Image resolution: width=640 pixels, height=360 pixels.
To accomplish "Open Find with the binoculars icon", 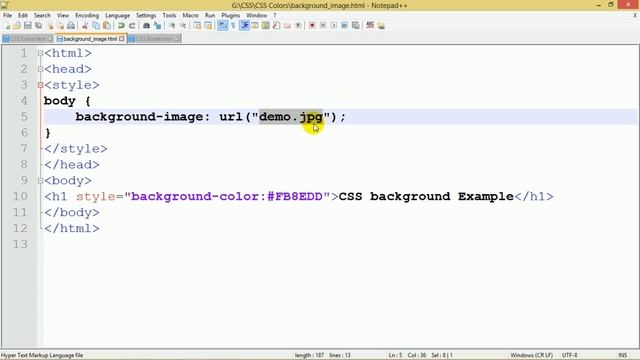I will 146,26.
